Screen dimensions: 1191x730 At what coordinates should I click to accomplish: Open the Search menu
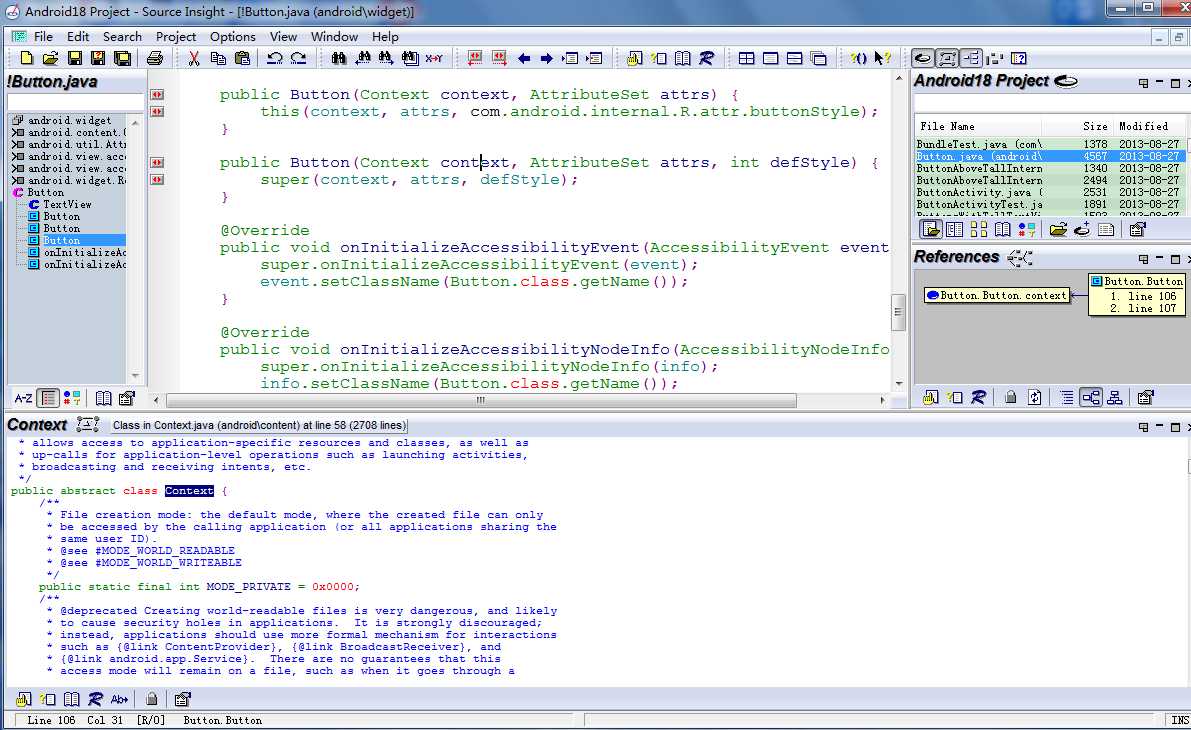[x=122, y=36]
